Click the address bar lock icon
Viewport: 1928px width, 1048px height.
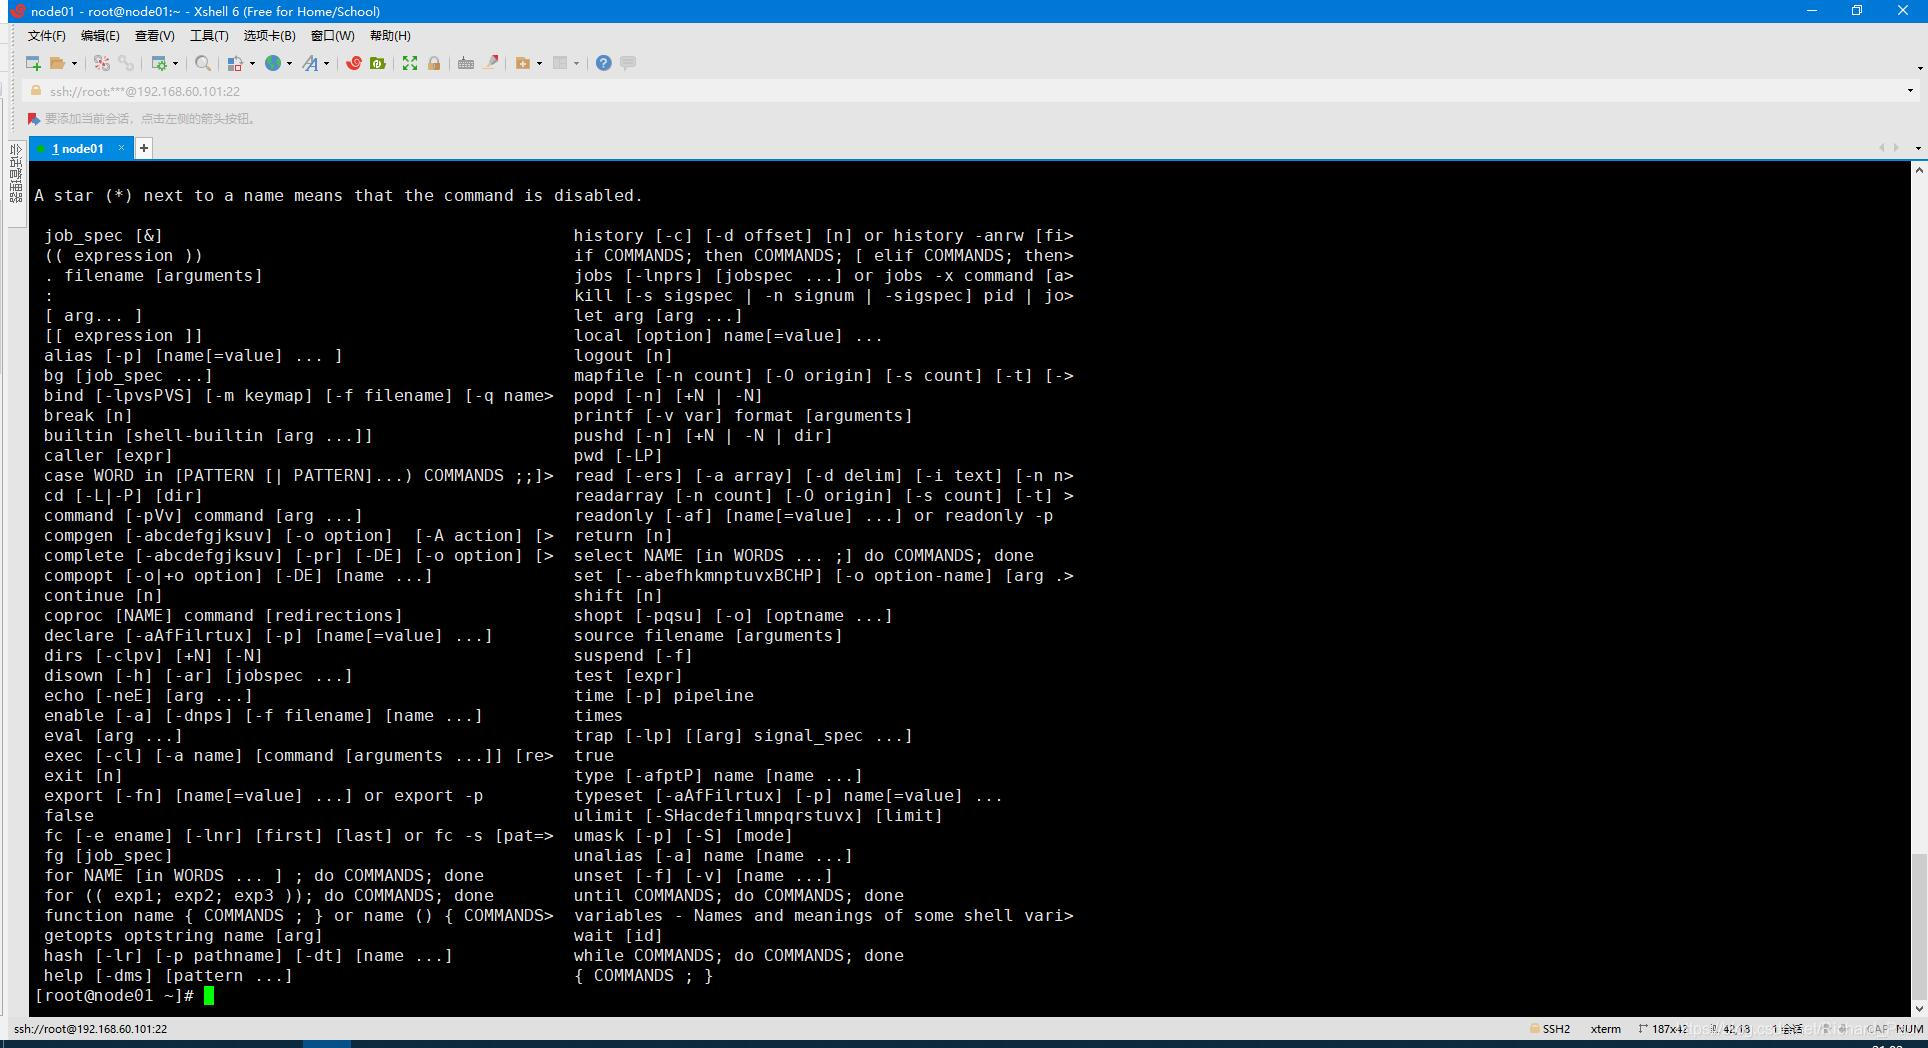[x=36, y=91]
